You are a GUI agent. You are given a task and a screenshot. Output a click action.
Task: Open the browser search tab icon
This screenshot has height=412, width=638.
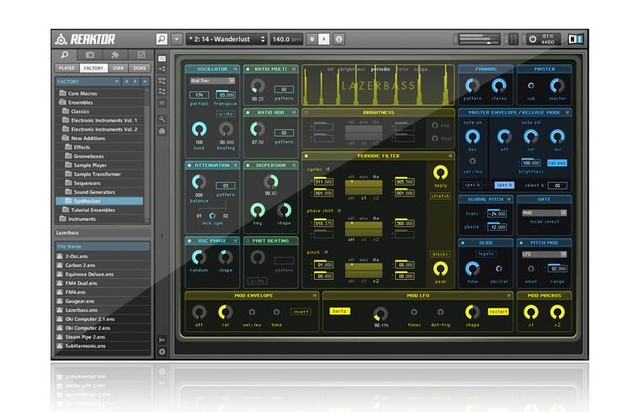click(64, 55)
